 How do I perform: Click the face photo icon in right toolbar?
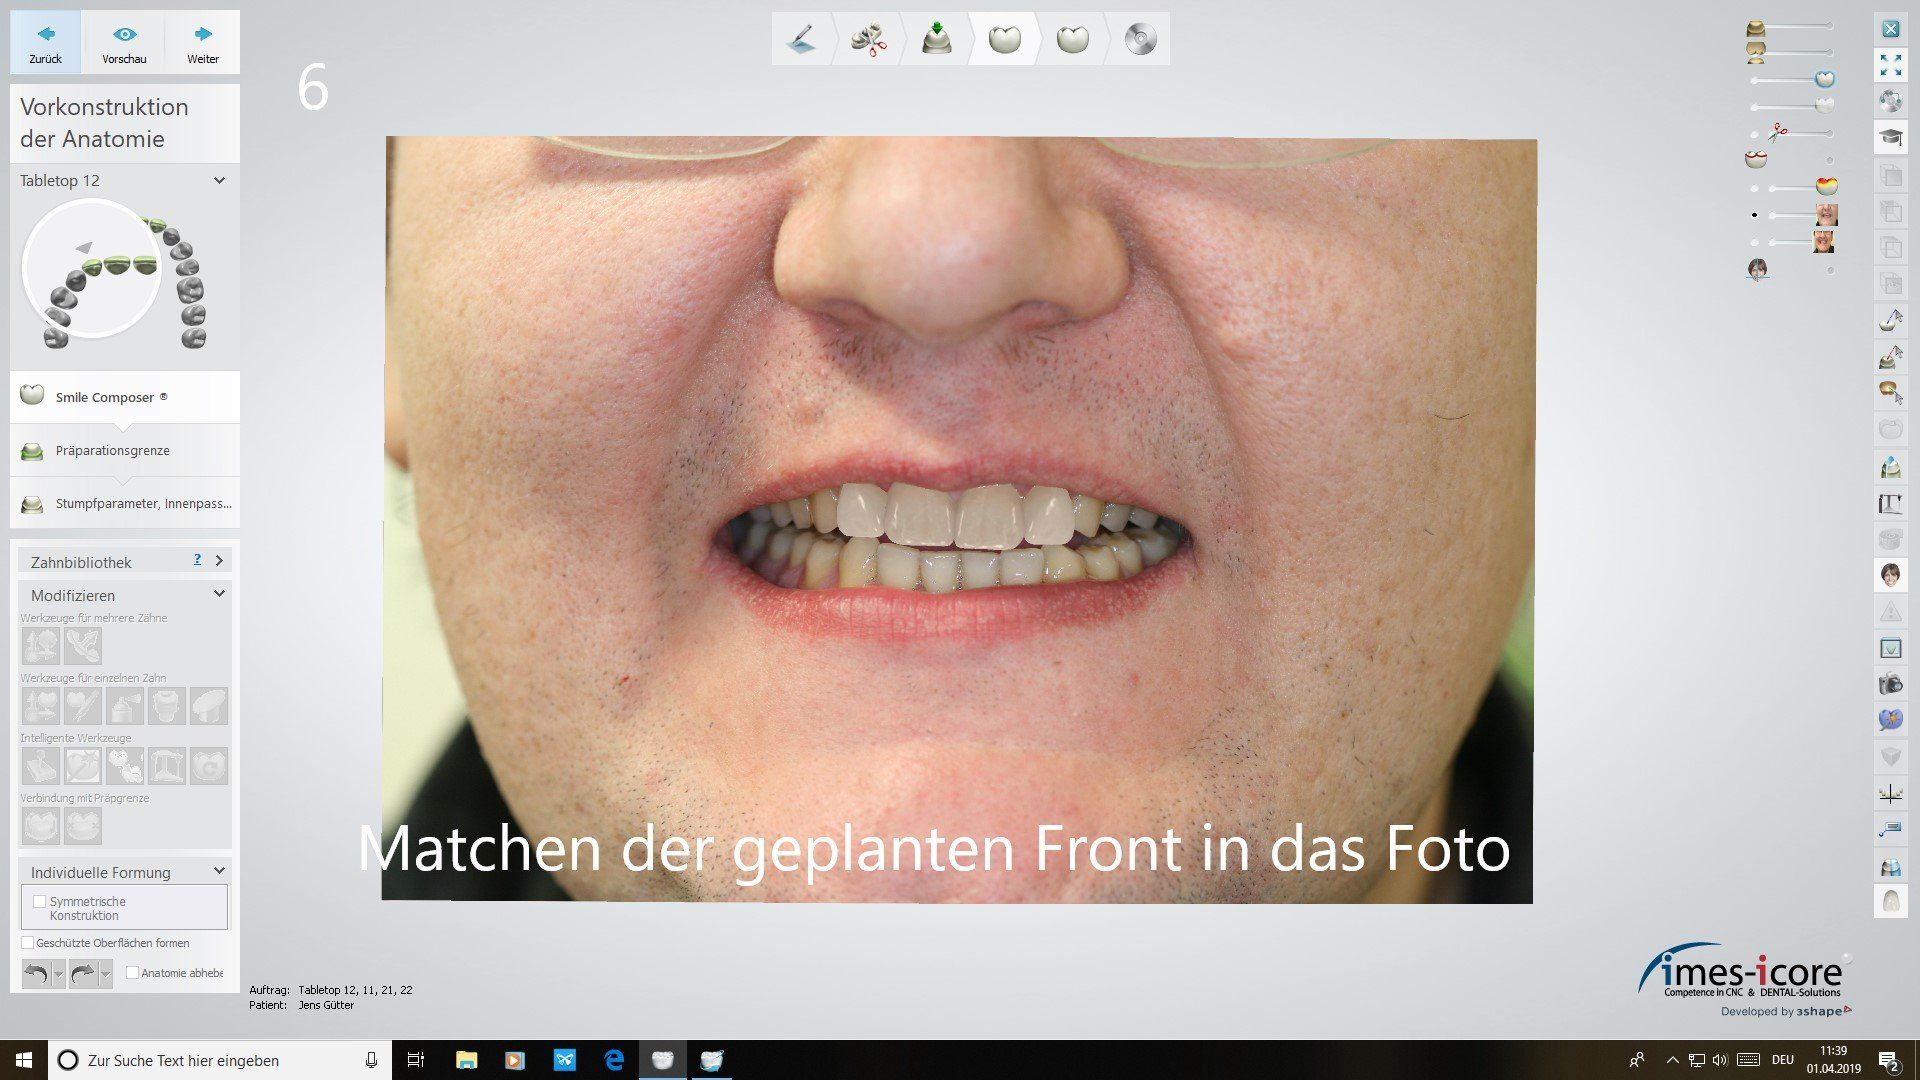1890,575
